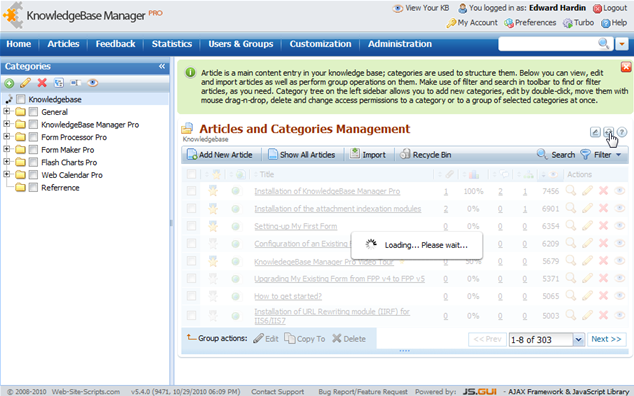The width and height of the screenshot is (634, 396).
Task: Click the rename category icon in Categories toolbar
Action: [x=75, y=83]
